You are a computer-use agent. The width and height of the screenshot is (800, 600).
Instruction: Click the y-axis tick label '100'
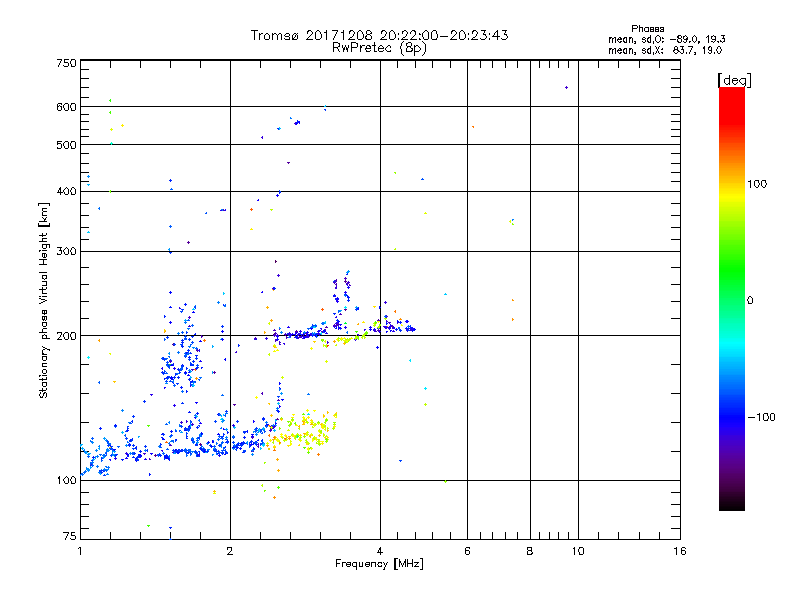[66, 480]
